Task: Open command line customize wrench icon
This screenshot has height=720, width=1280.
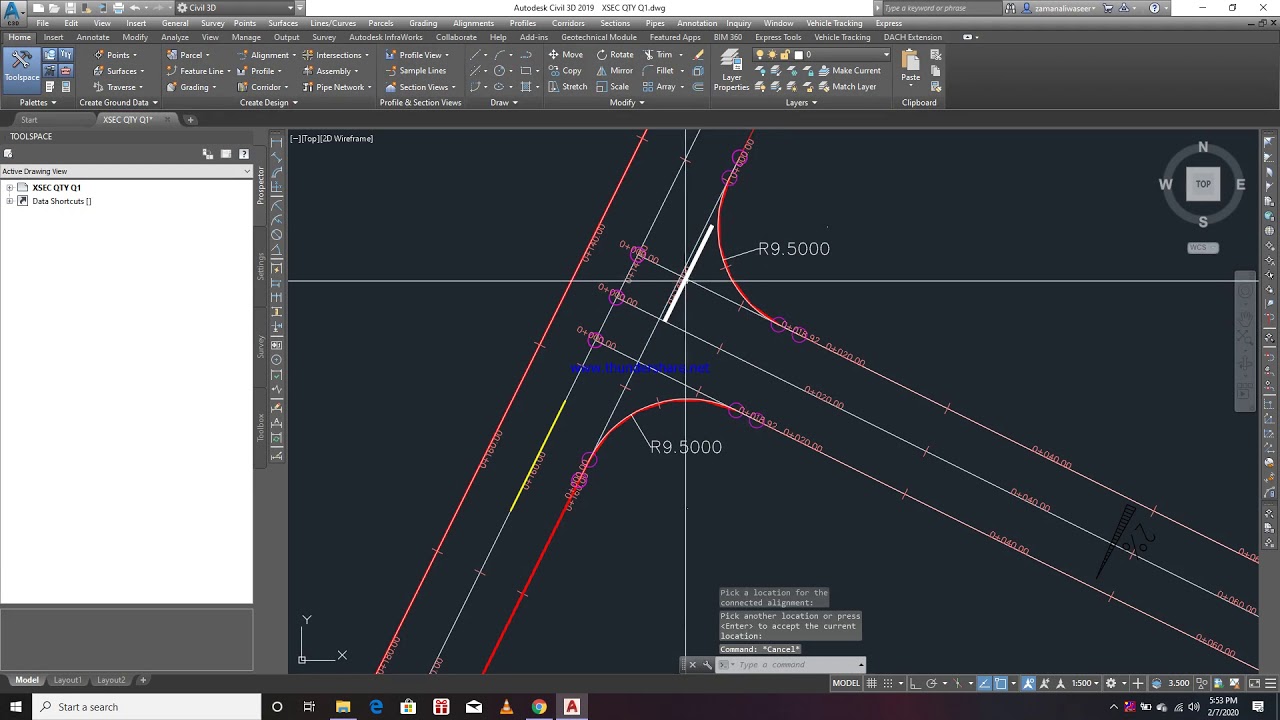Action: point(707,665)
